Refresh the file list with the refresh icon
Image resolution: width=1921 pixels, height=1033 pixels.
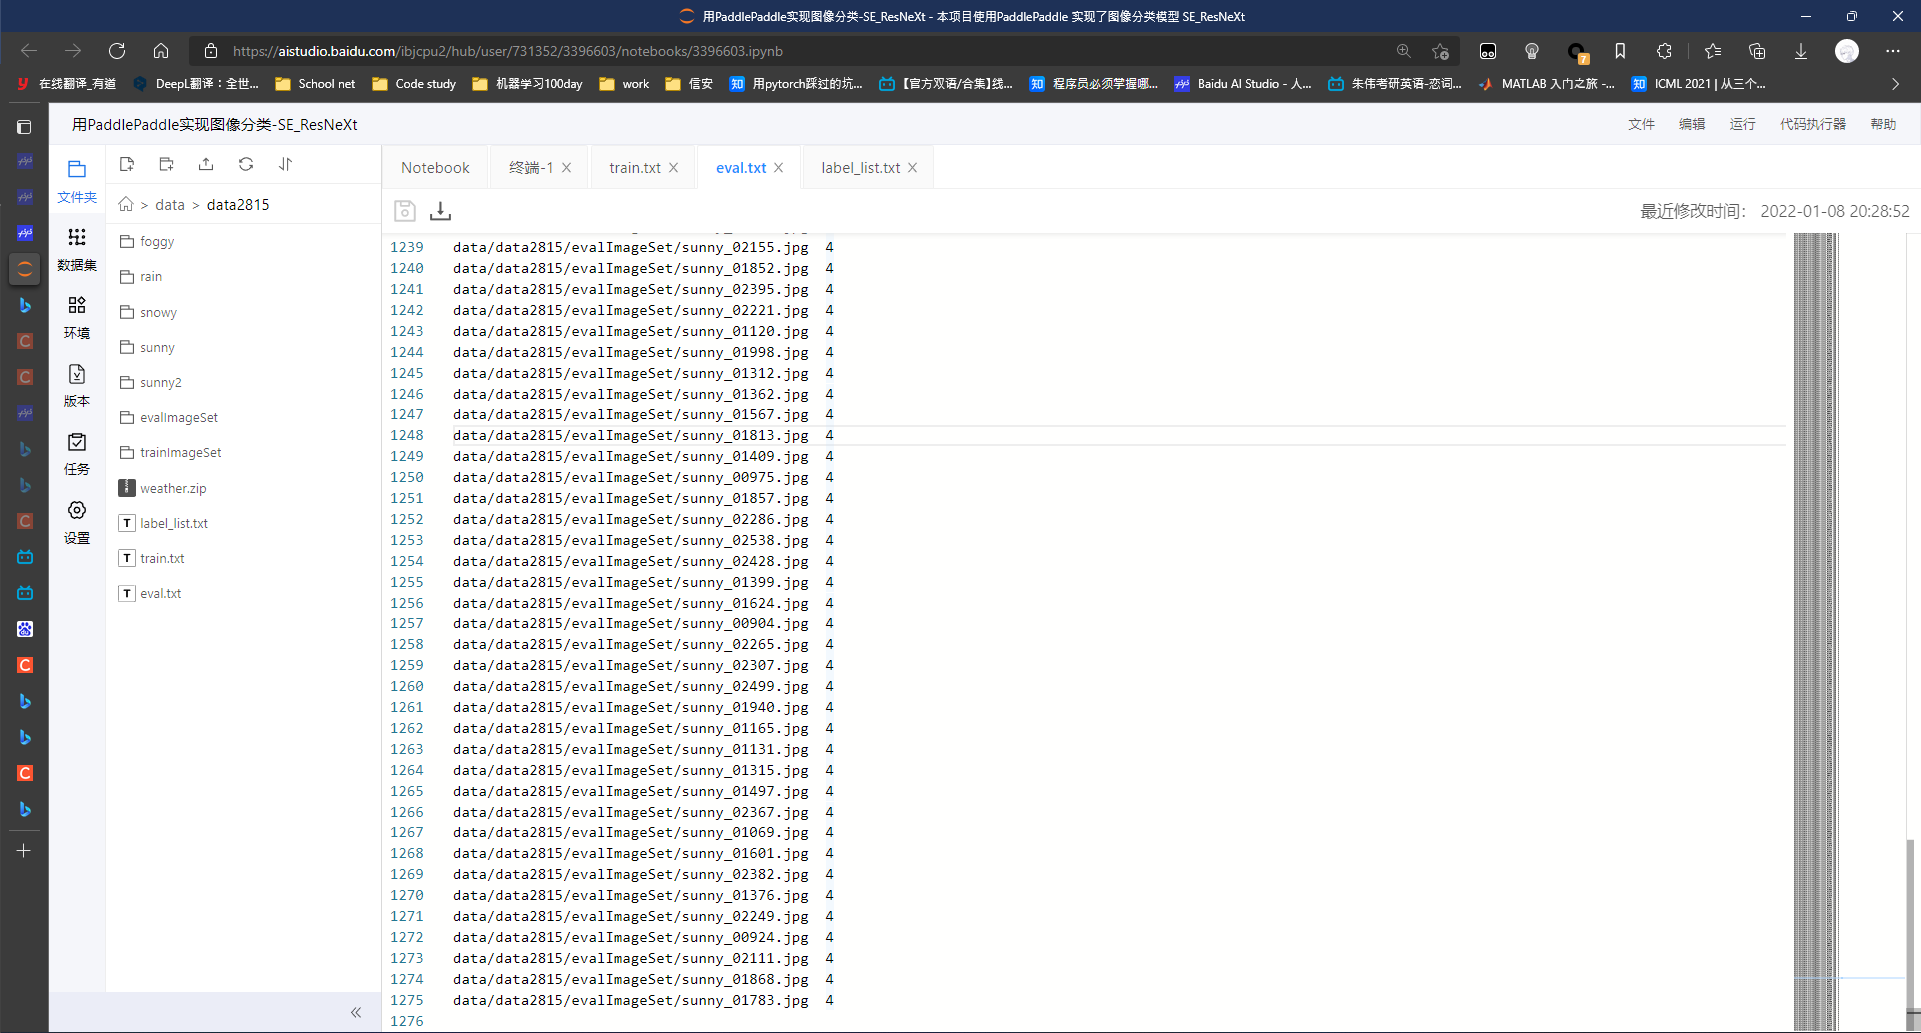tap(246, 164)
